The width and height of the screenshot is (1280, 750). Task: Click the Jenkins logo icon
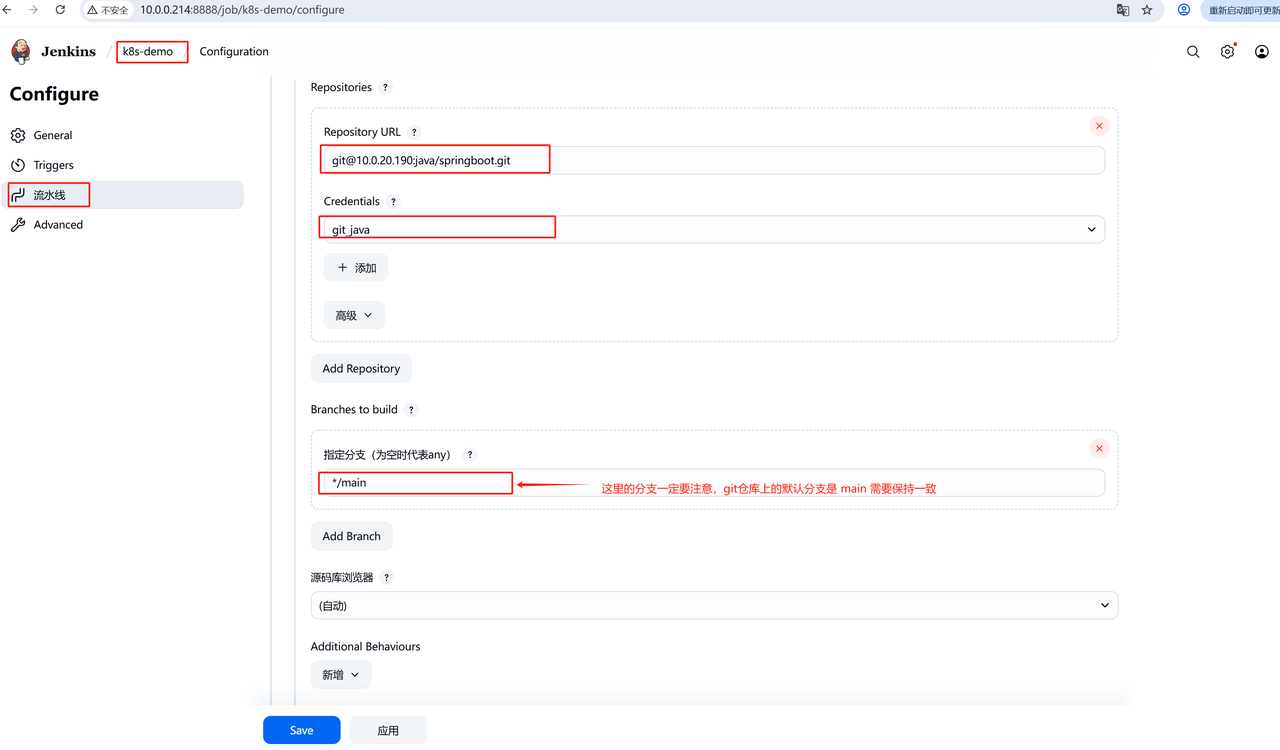click(x=21, y=52)
